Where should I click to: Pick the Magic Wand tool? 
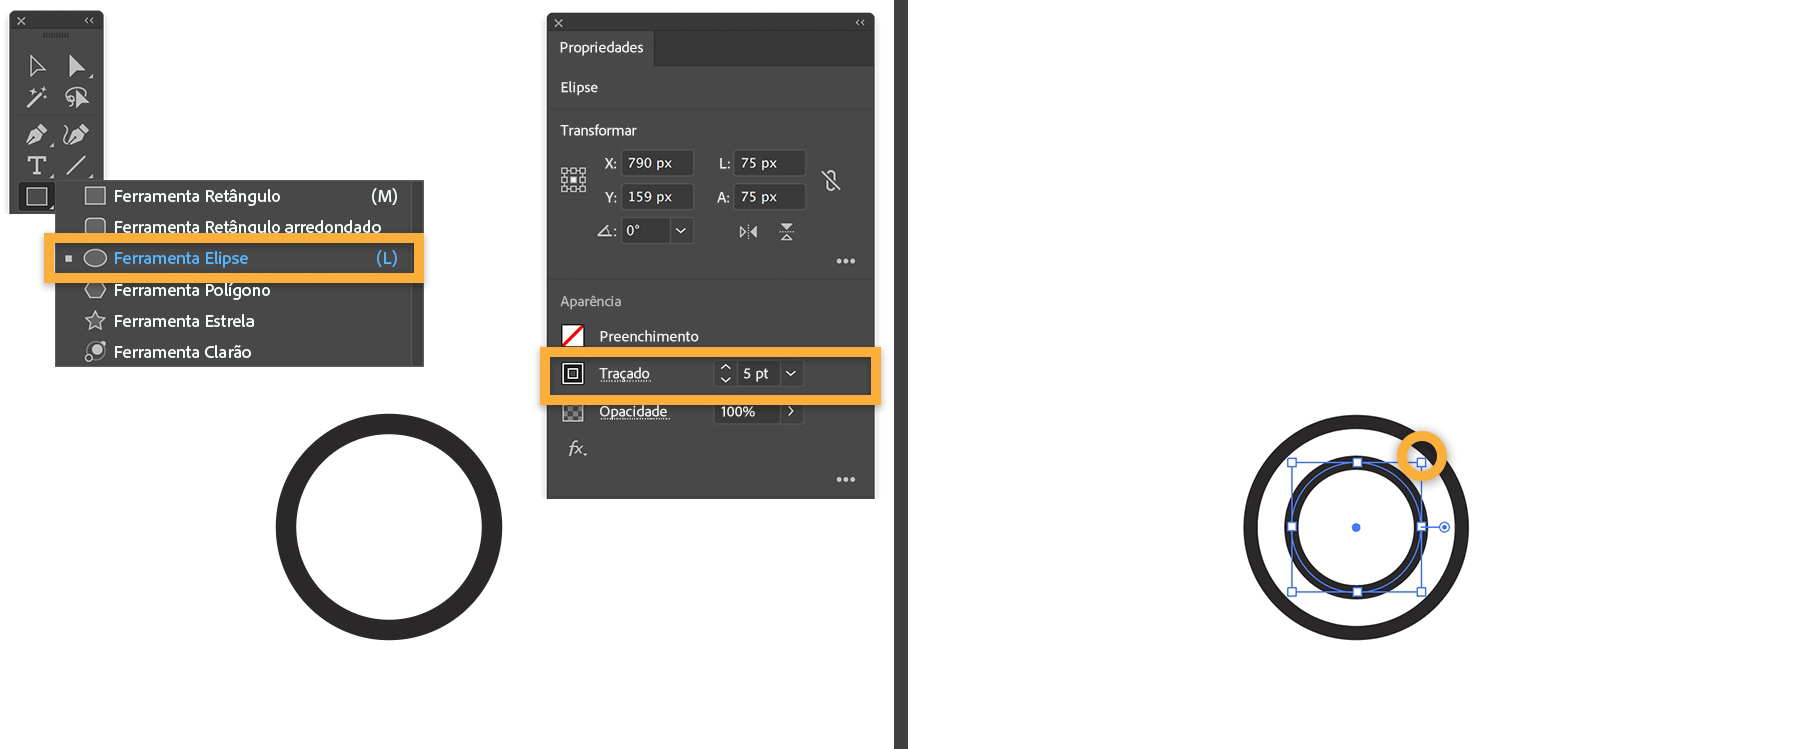point(37,97)
